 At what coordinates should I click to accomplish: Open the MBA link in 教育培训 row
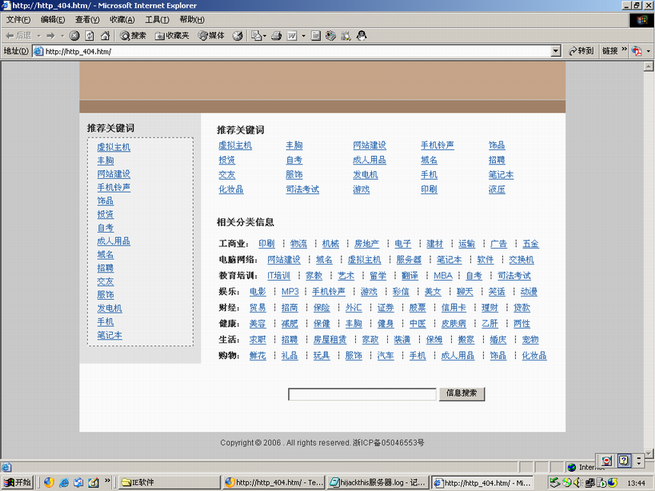[x=442, y=275]
